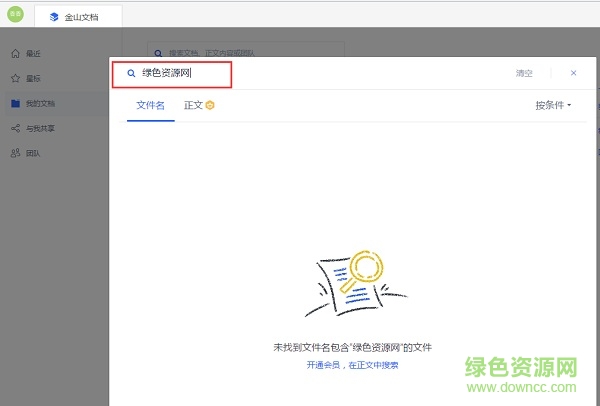Open 与我共享 in the sidebar
Image resolution: width=600 pixels, height=406 pixels.
click(39, 128)
